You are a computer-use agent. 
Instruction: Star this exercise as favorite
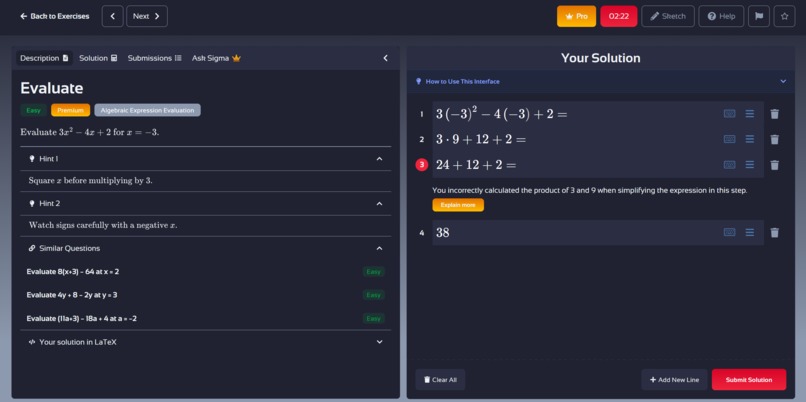pyautogui.click(x=784, y=16)
